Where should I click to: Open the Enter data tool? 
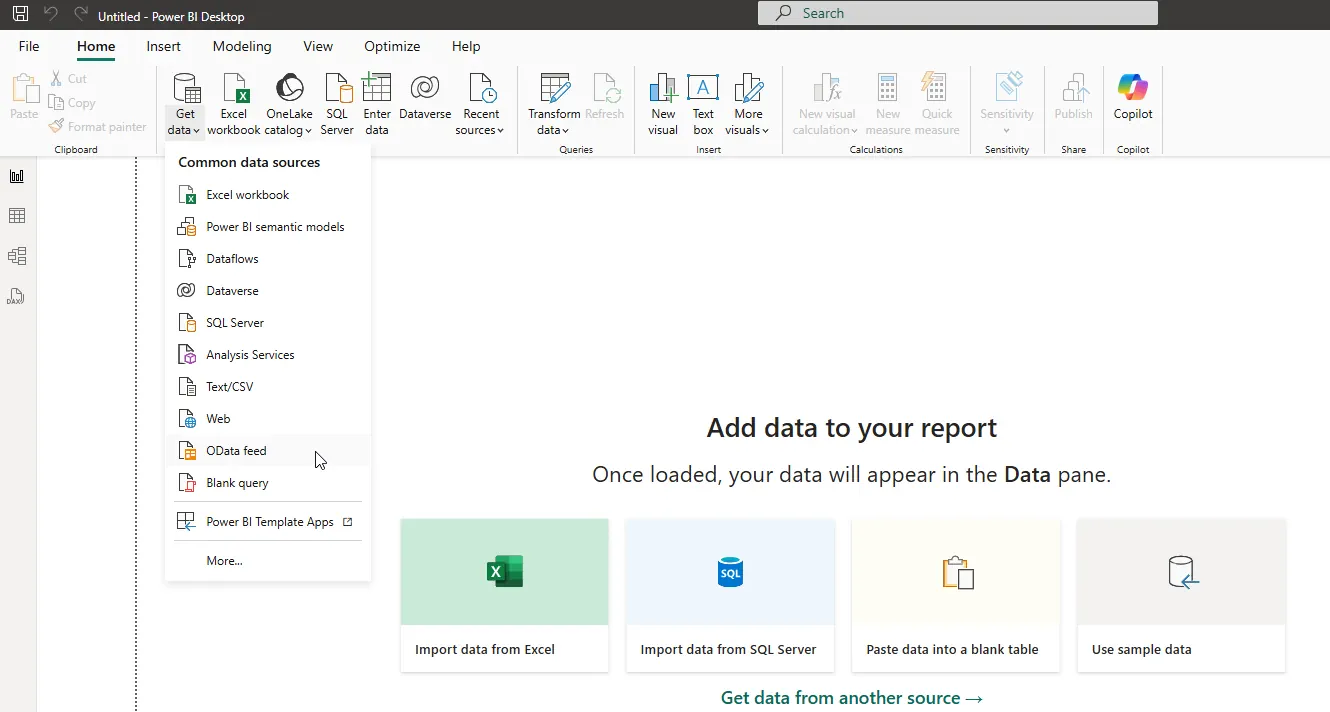(376, 100)
